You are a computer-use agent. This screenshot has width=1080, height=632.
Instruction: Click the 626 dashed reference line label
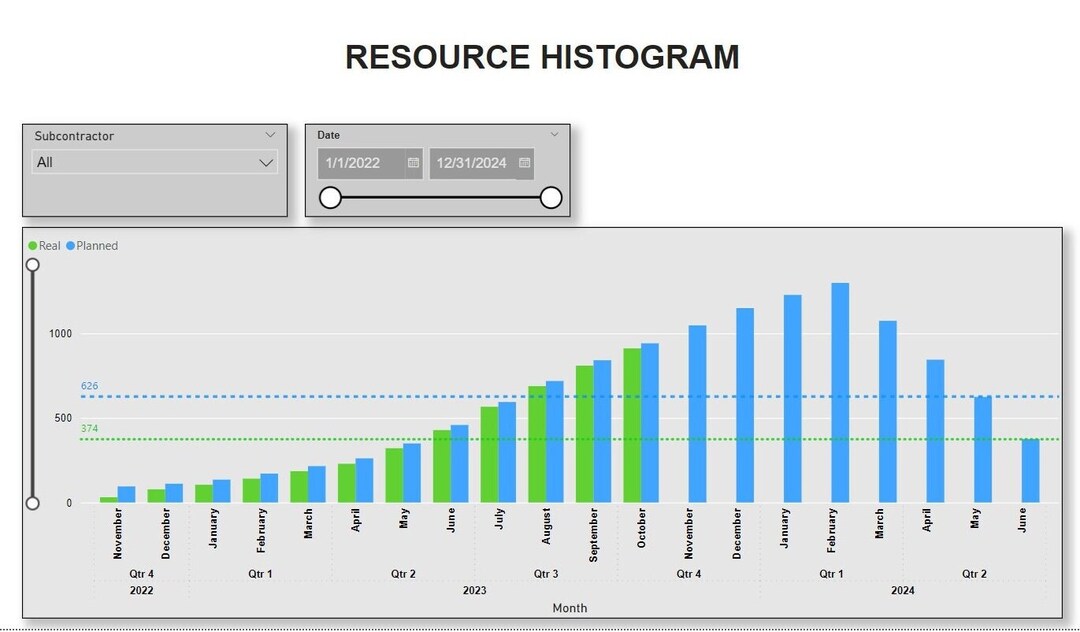[x=88, y=384]
